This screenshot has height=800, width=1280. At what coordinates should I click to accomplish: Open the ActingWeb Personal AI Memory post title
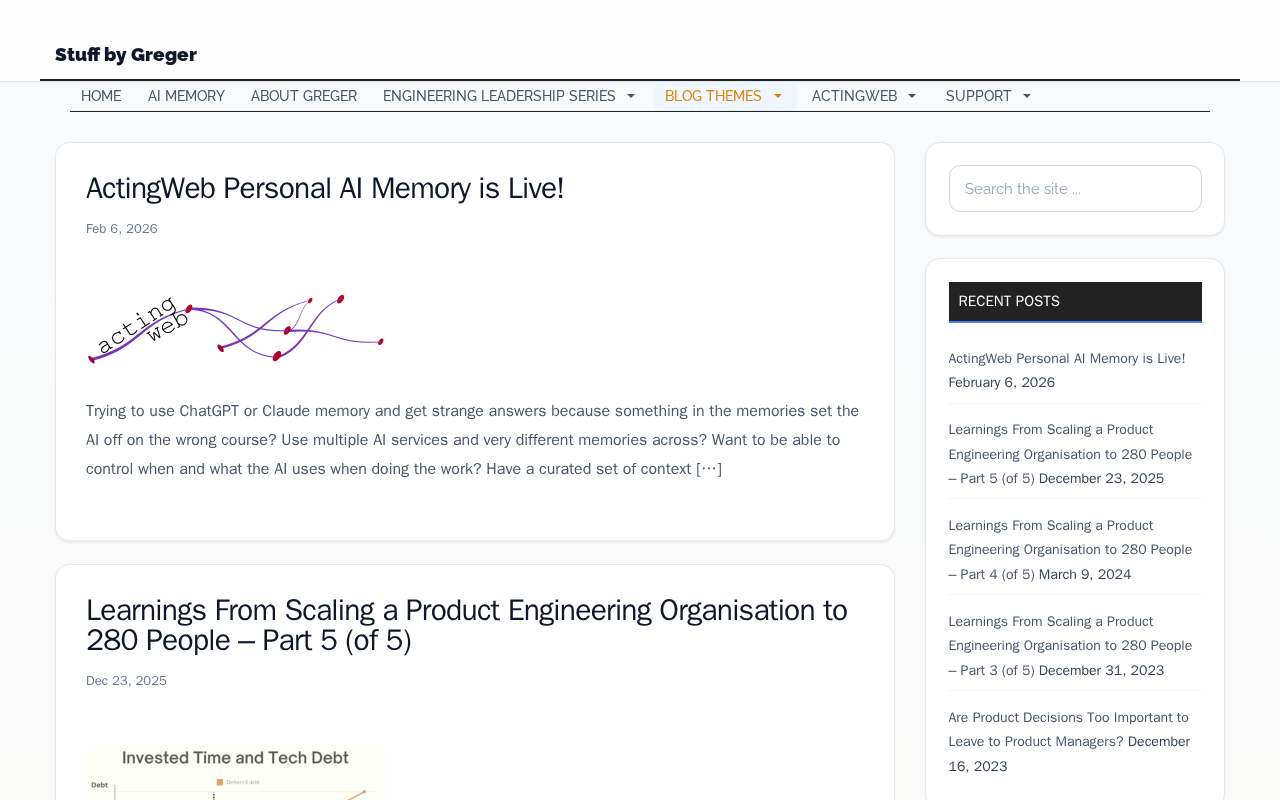pos(325,188)
